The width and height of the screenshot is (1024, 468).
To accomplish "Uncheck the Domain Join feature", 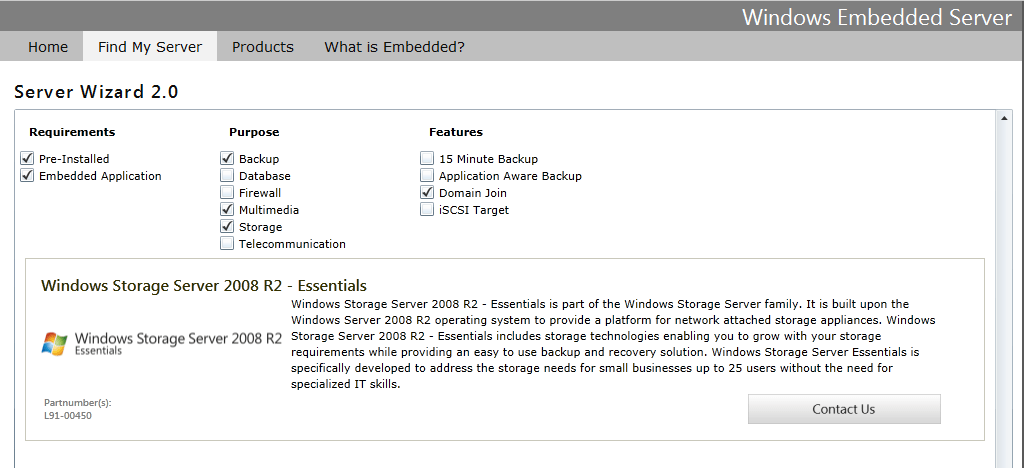I will pyautogui.click(x=426, y=193).
